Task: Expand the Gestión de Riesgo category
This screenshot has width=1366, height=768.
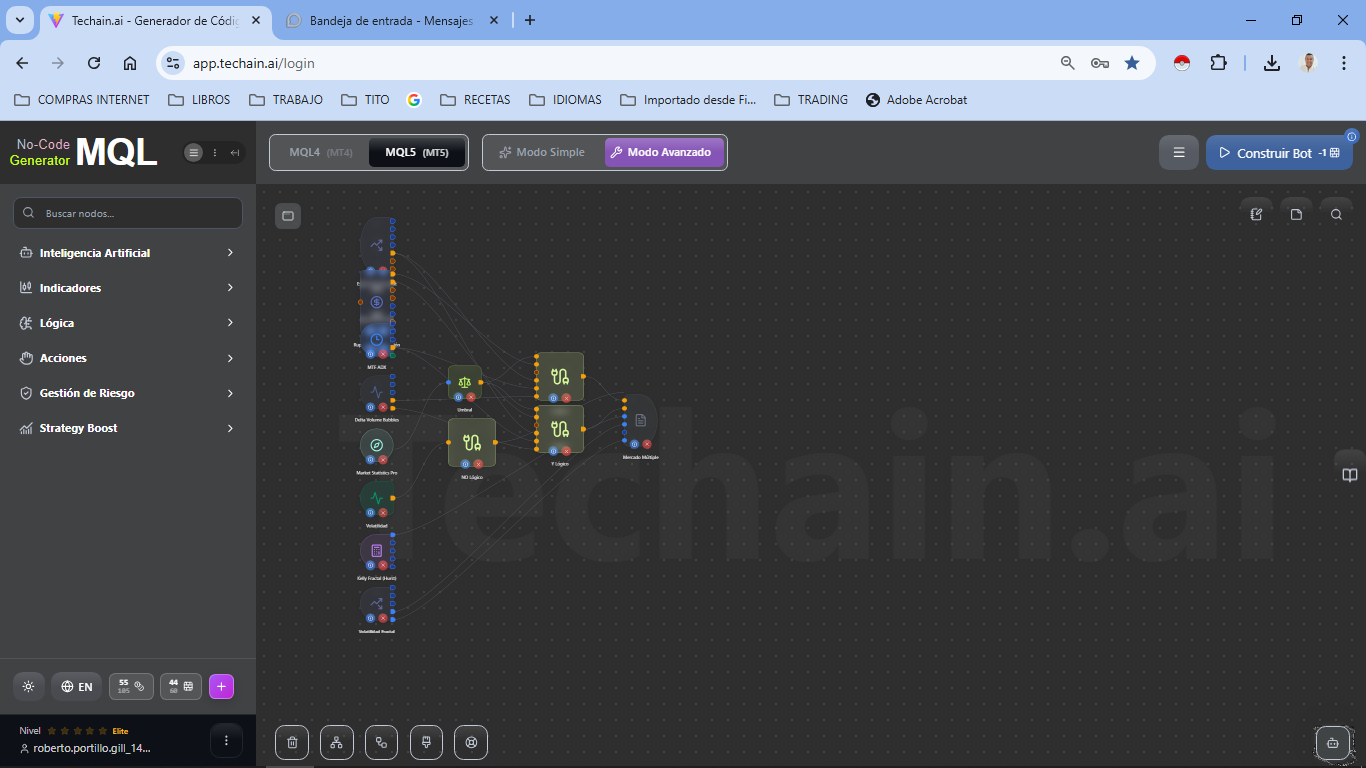Action: click(127, 393)
